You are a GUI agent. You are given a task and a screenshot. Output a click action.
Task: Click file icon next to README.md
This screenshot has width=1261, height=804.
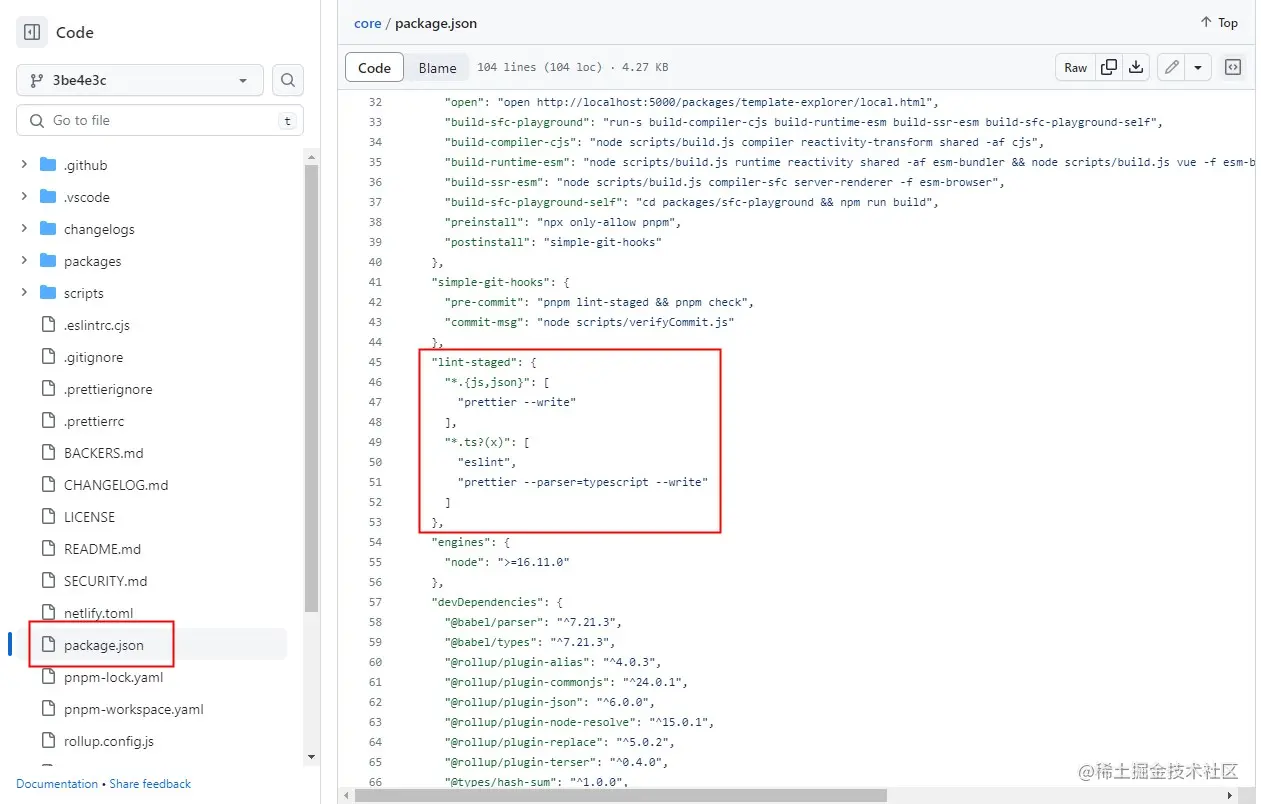point(48,549)
